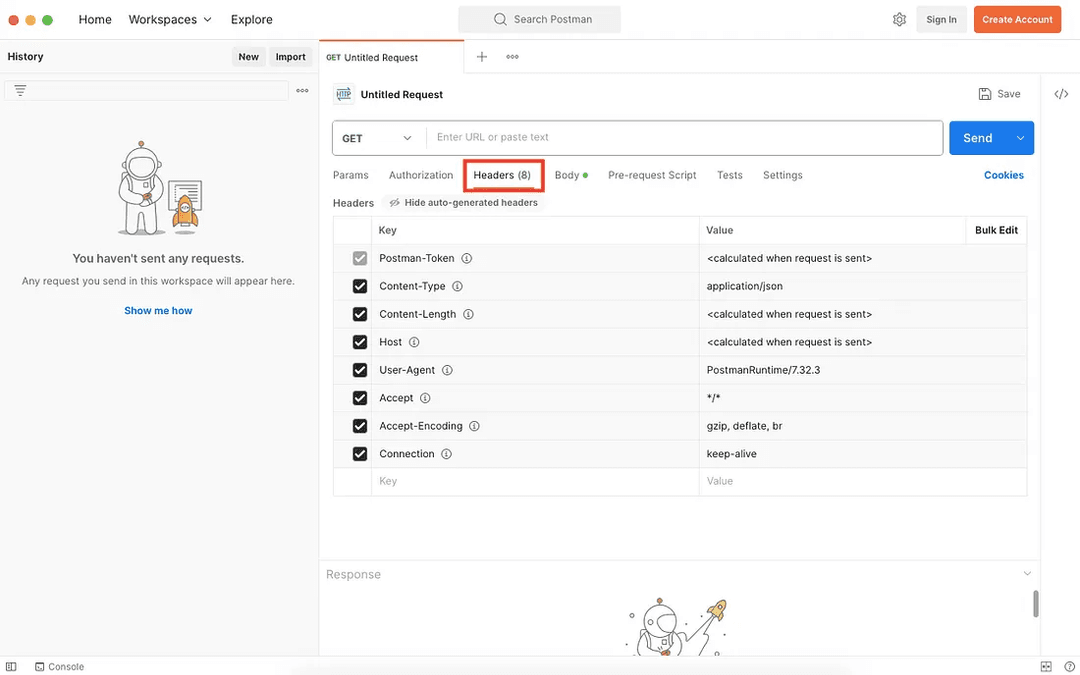
Task: Uncheck the Accept header
Action: pyautogui.click(x=360, y=398)
